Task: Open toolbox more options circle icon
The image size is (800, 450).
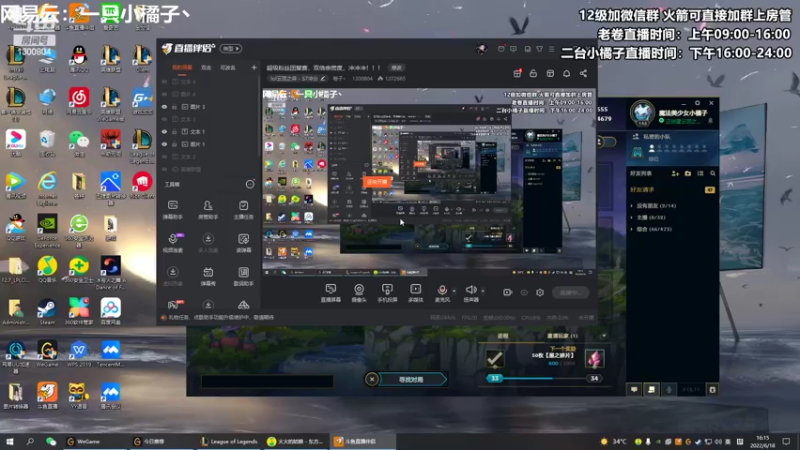Action: [250, 184]
